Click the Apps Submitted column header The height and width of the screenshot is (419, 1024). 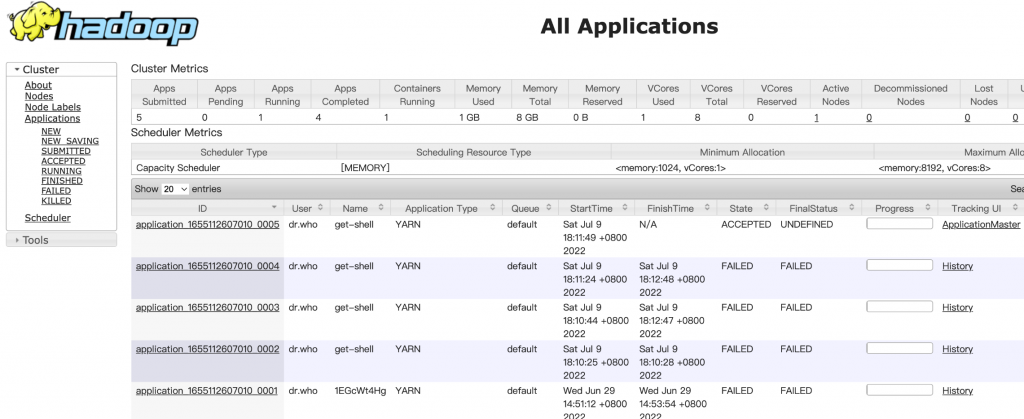click(164, 95)
